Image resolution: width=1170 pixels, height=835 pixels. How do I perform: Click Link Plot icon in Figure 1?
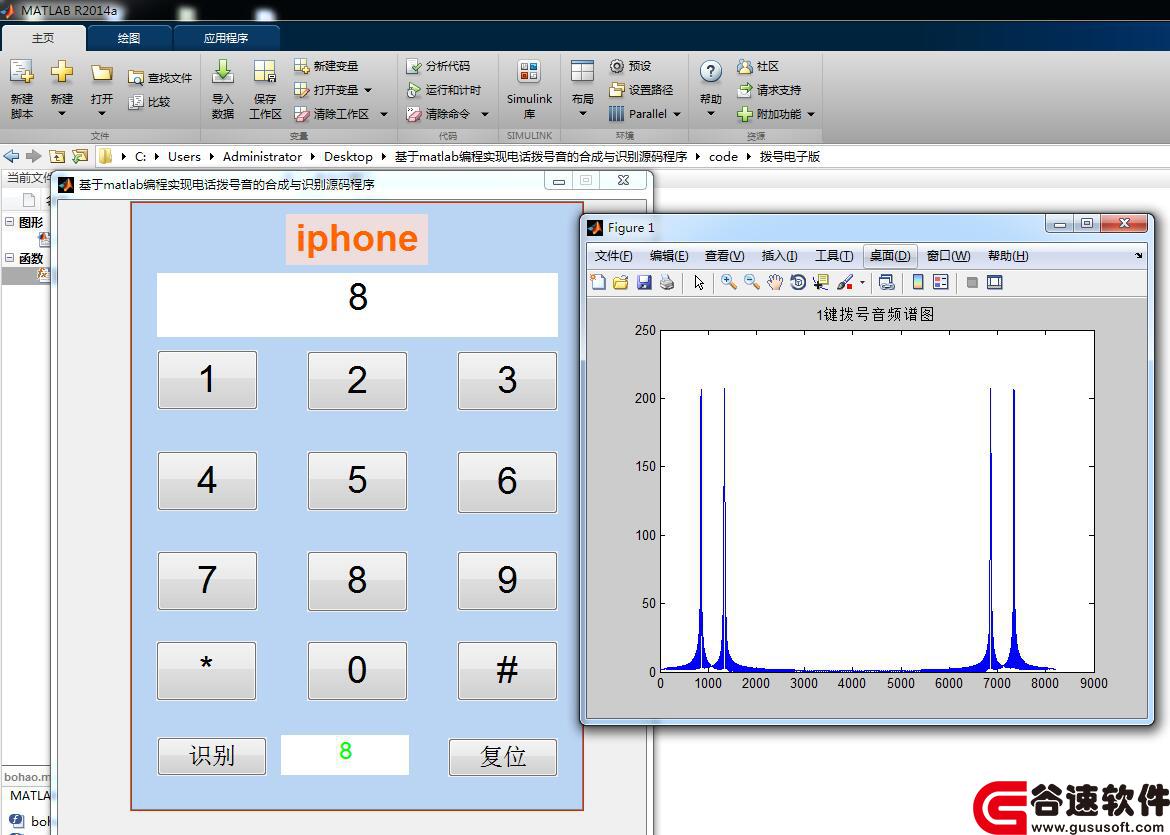(x=886, y=282)
